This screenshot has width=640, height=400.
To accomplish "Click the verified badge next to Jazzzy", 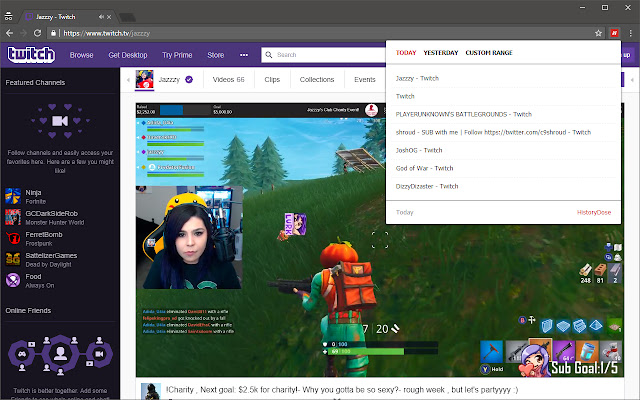I will 189,80.
